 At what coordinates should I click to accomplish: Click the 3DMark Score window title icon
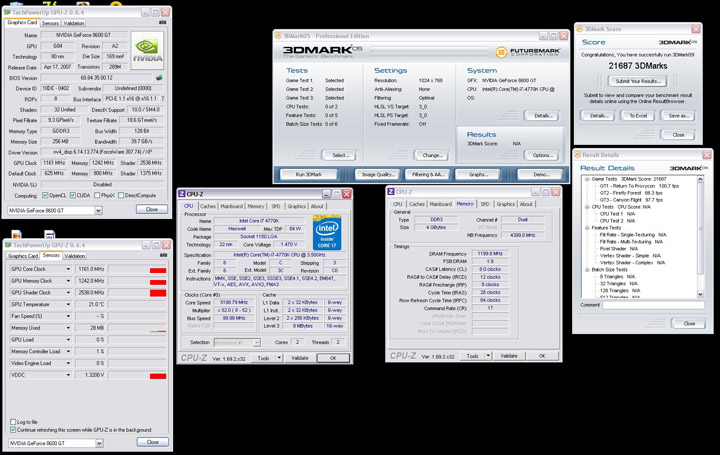[579, 29]
